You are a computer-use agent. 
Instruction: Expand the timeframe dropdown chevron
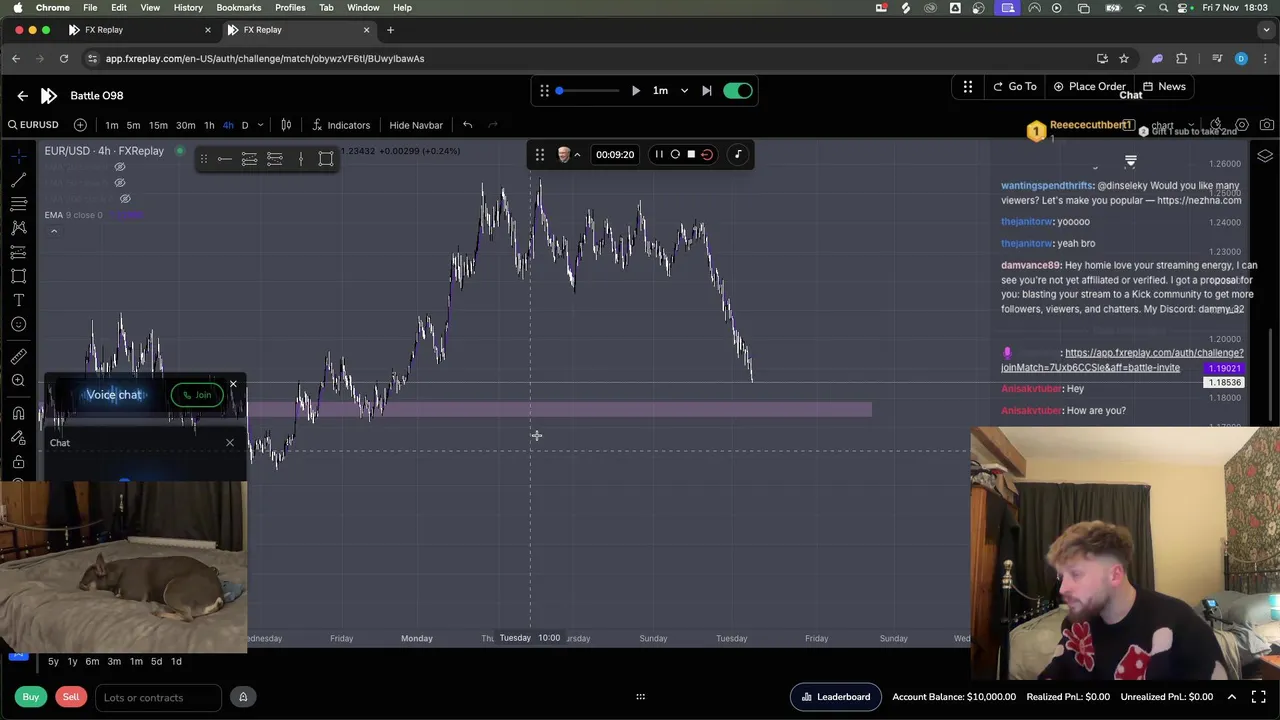[x=261, y=125]
